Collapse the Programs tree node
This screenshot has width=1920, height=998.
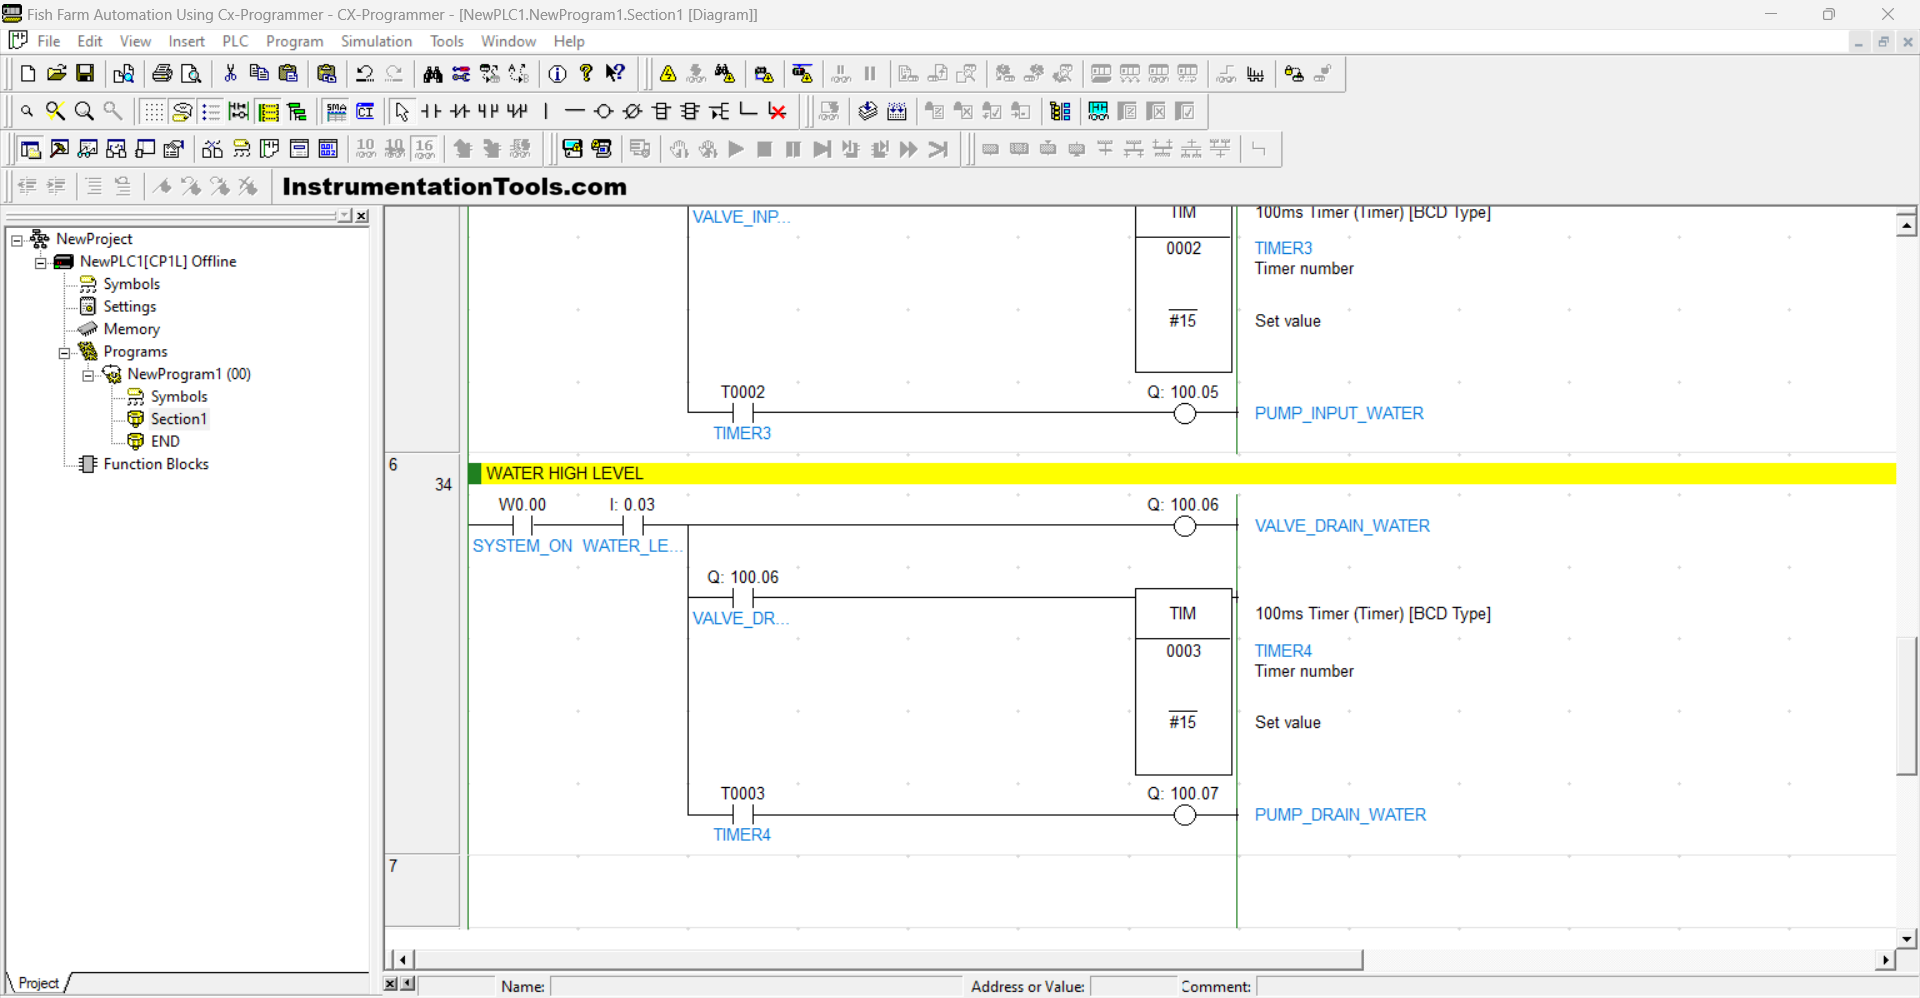[x=65, y=352]
